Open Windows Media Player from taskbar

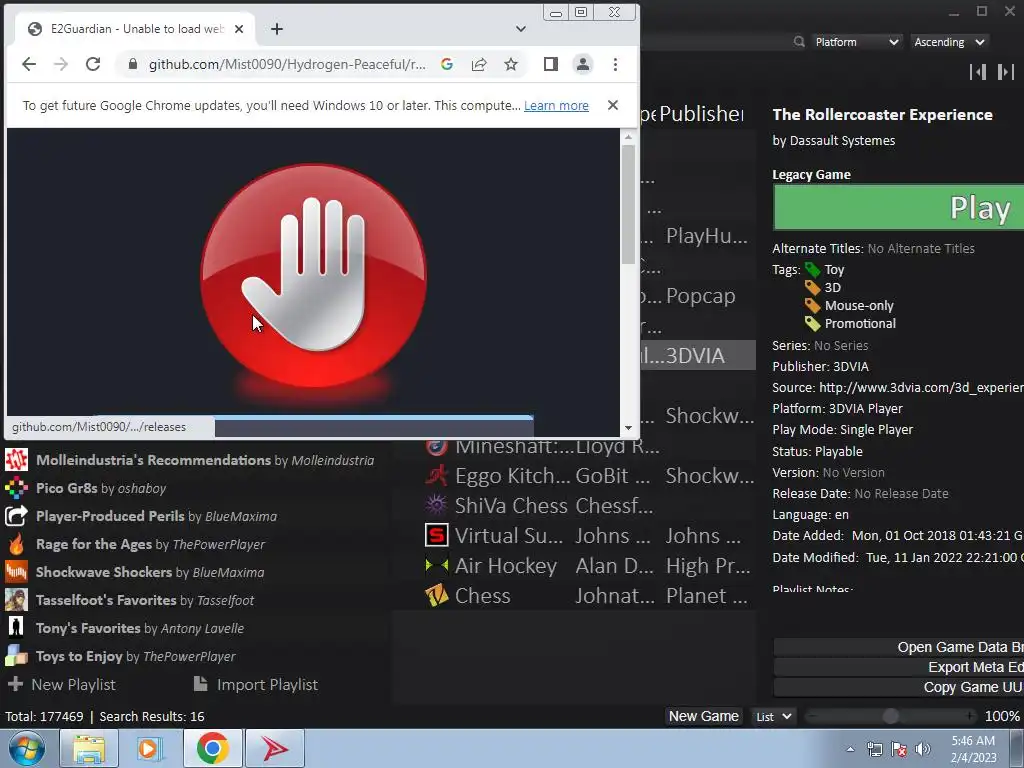pos(151,748)
